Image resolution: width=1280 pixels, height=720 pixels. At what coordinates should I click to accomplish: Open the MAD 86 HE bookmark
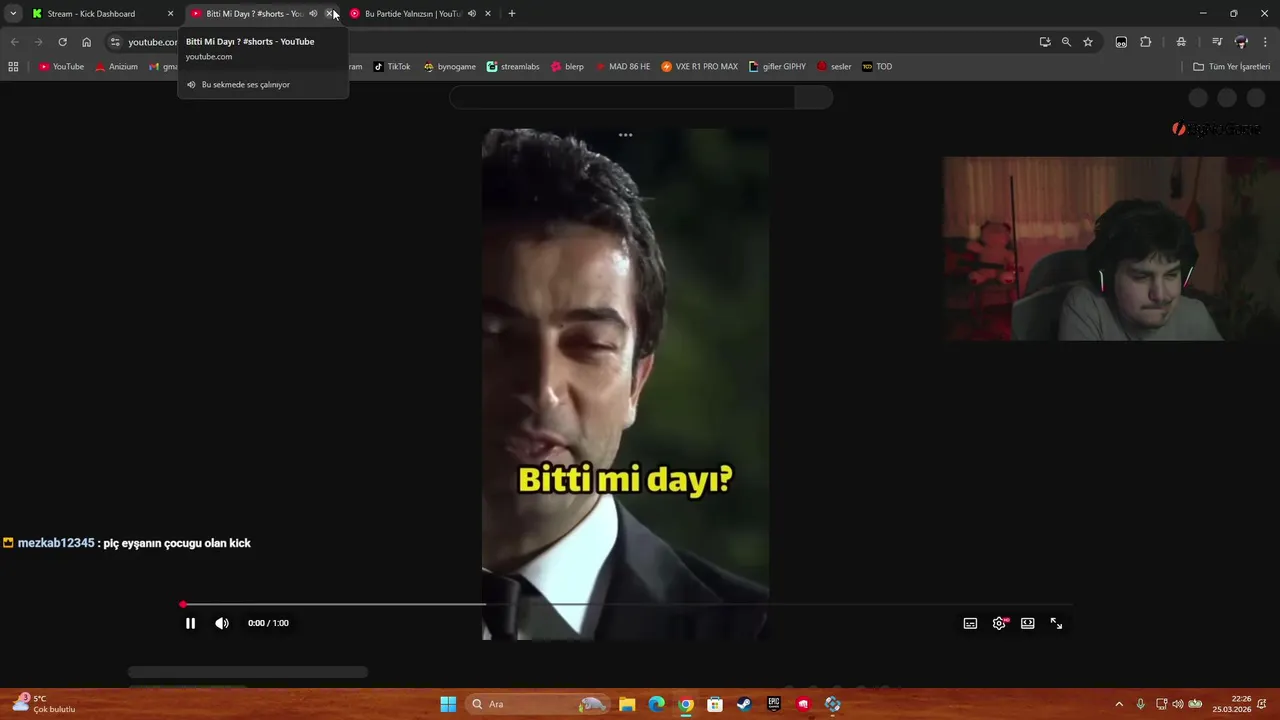point(622,67)
